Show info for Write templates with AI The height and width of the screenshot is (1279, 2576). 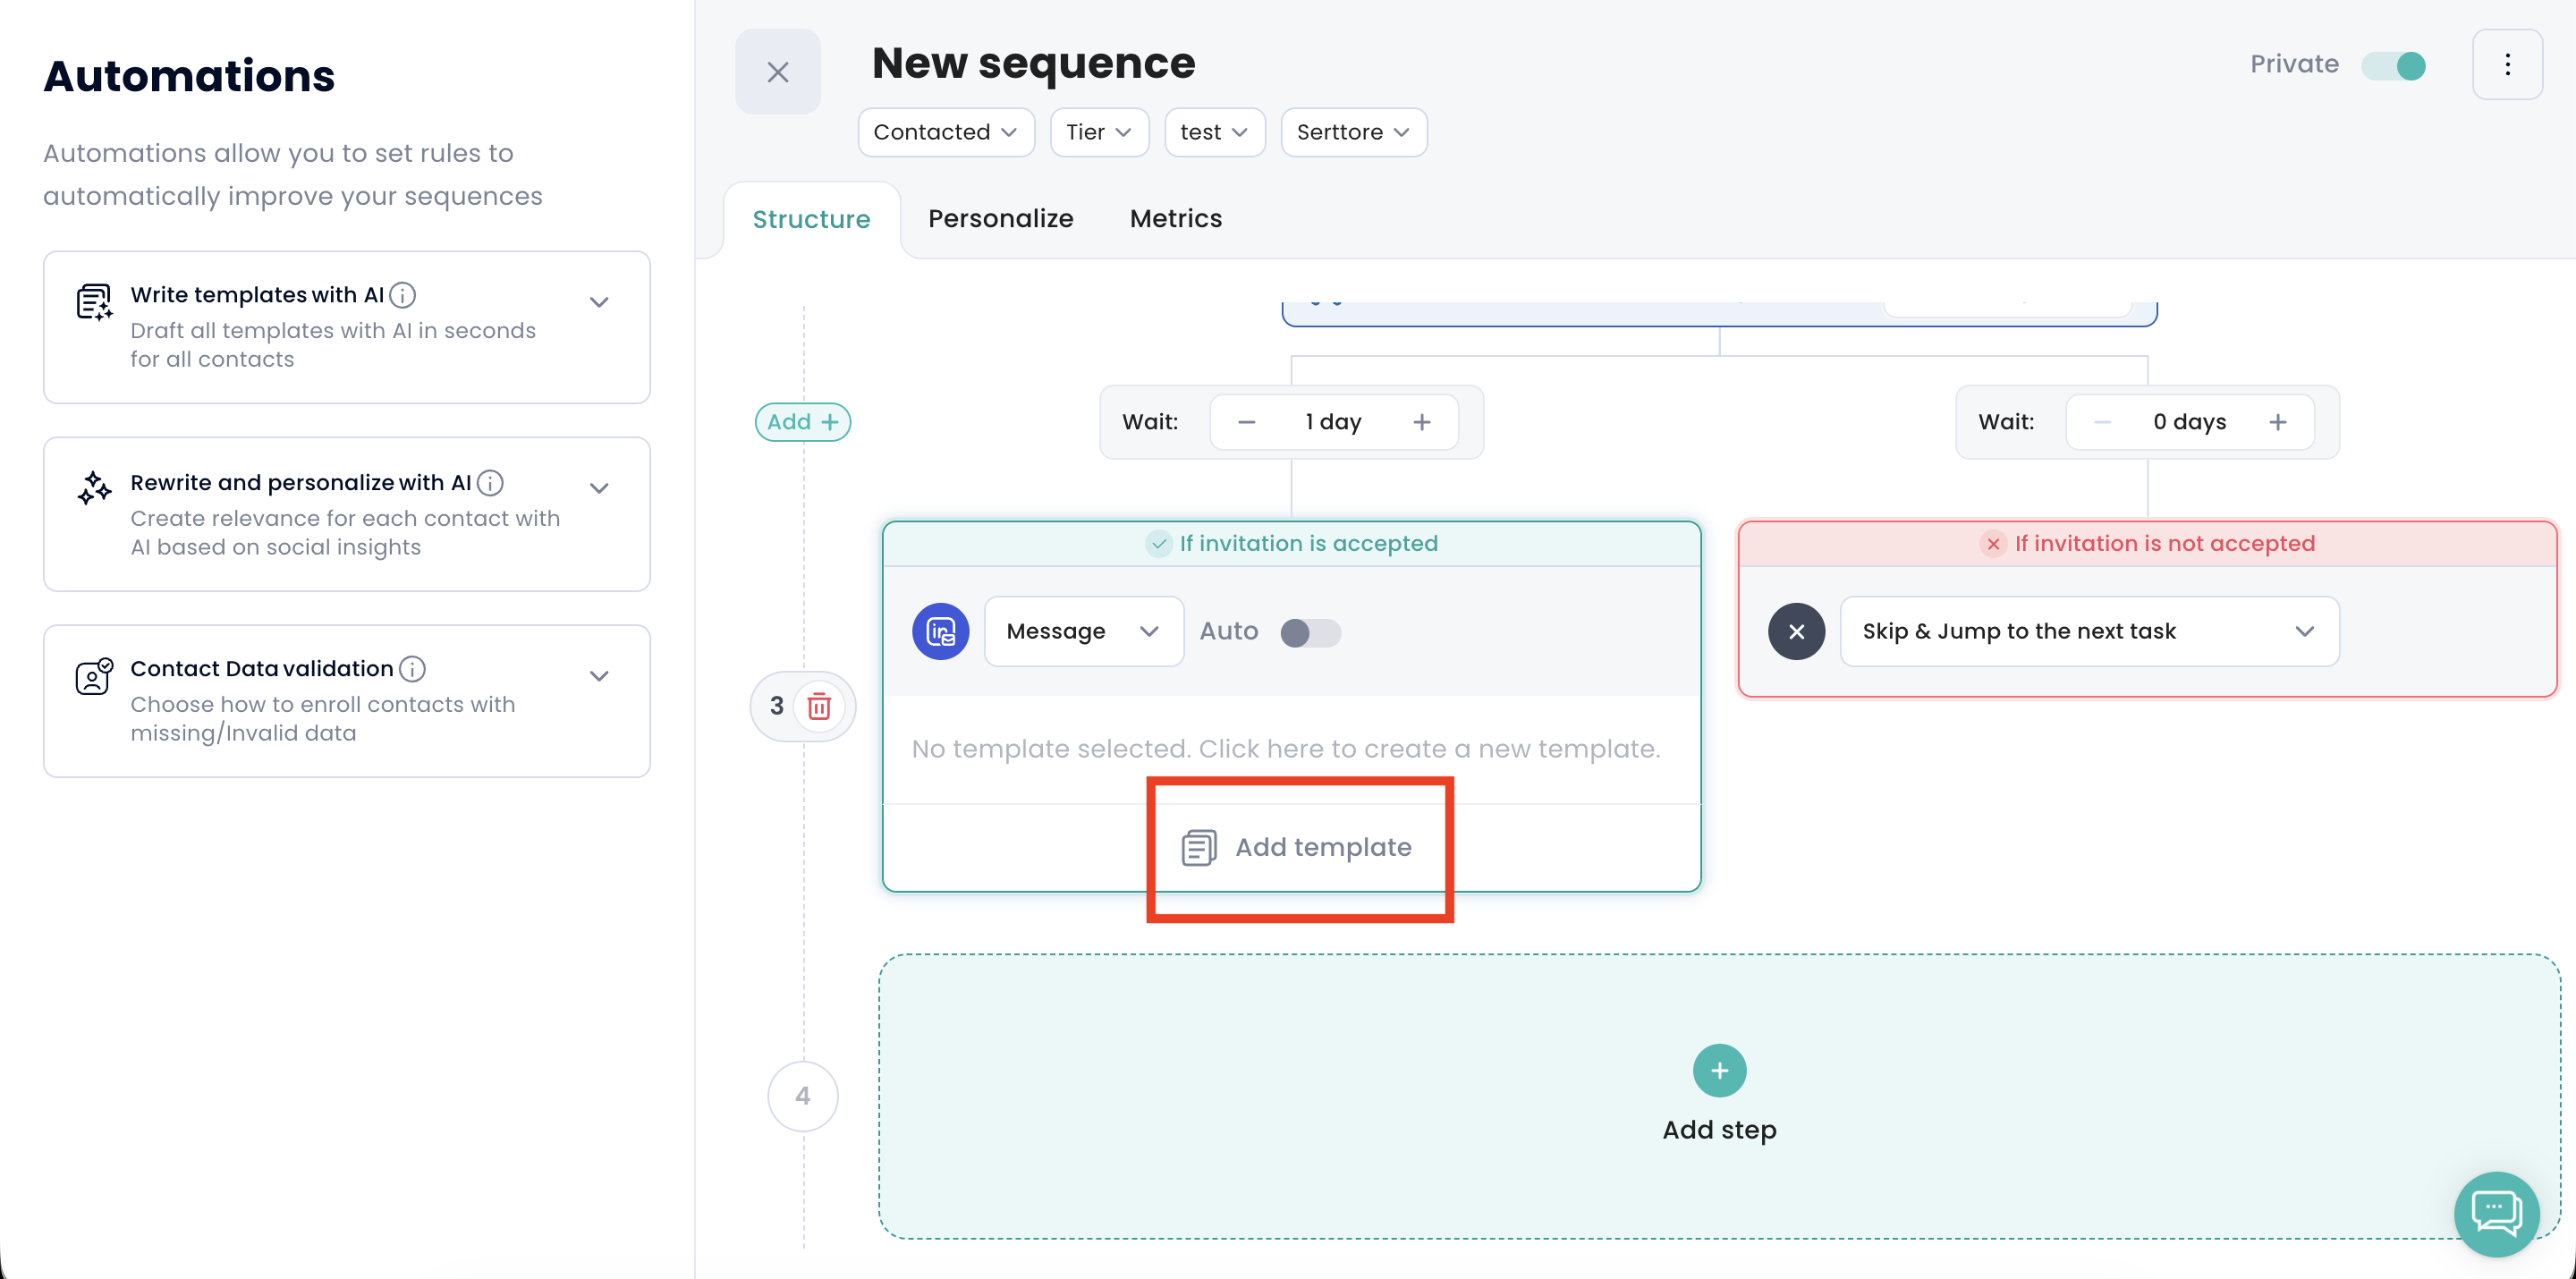403,295
